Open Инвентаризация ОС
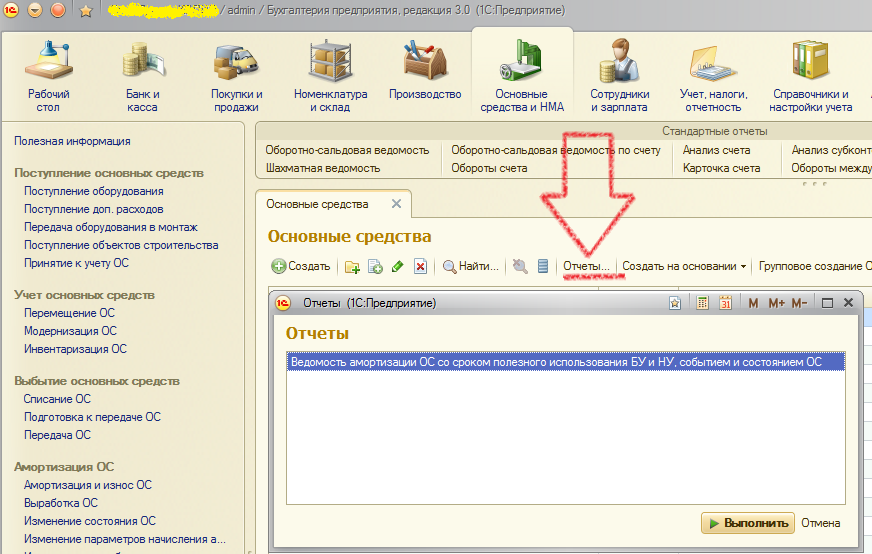The image size is (872, 554). (75, 349)
